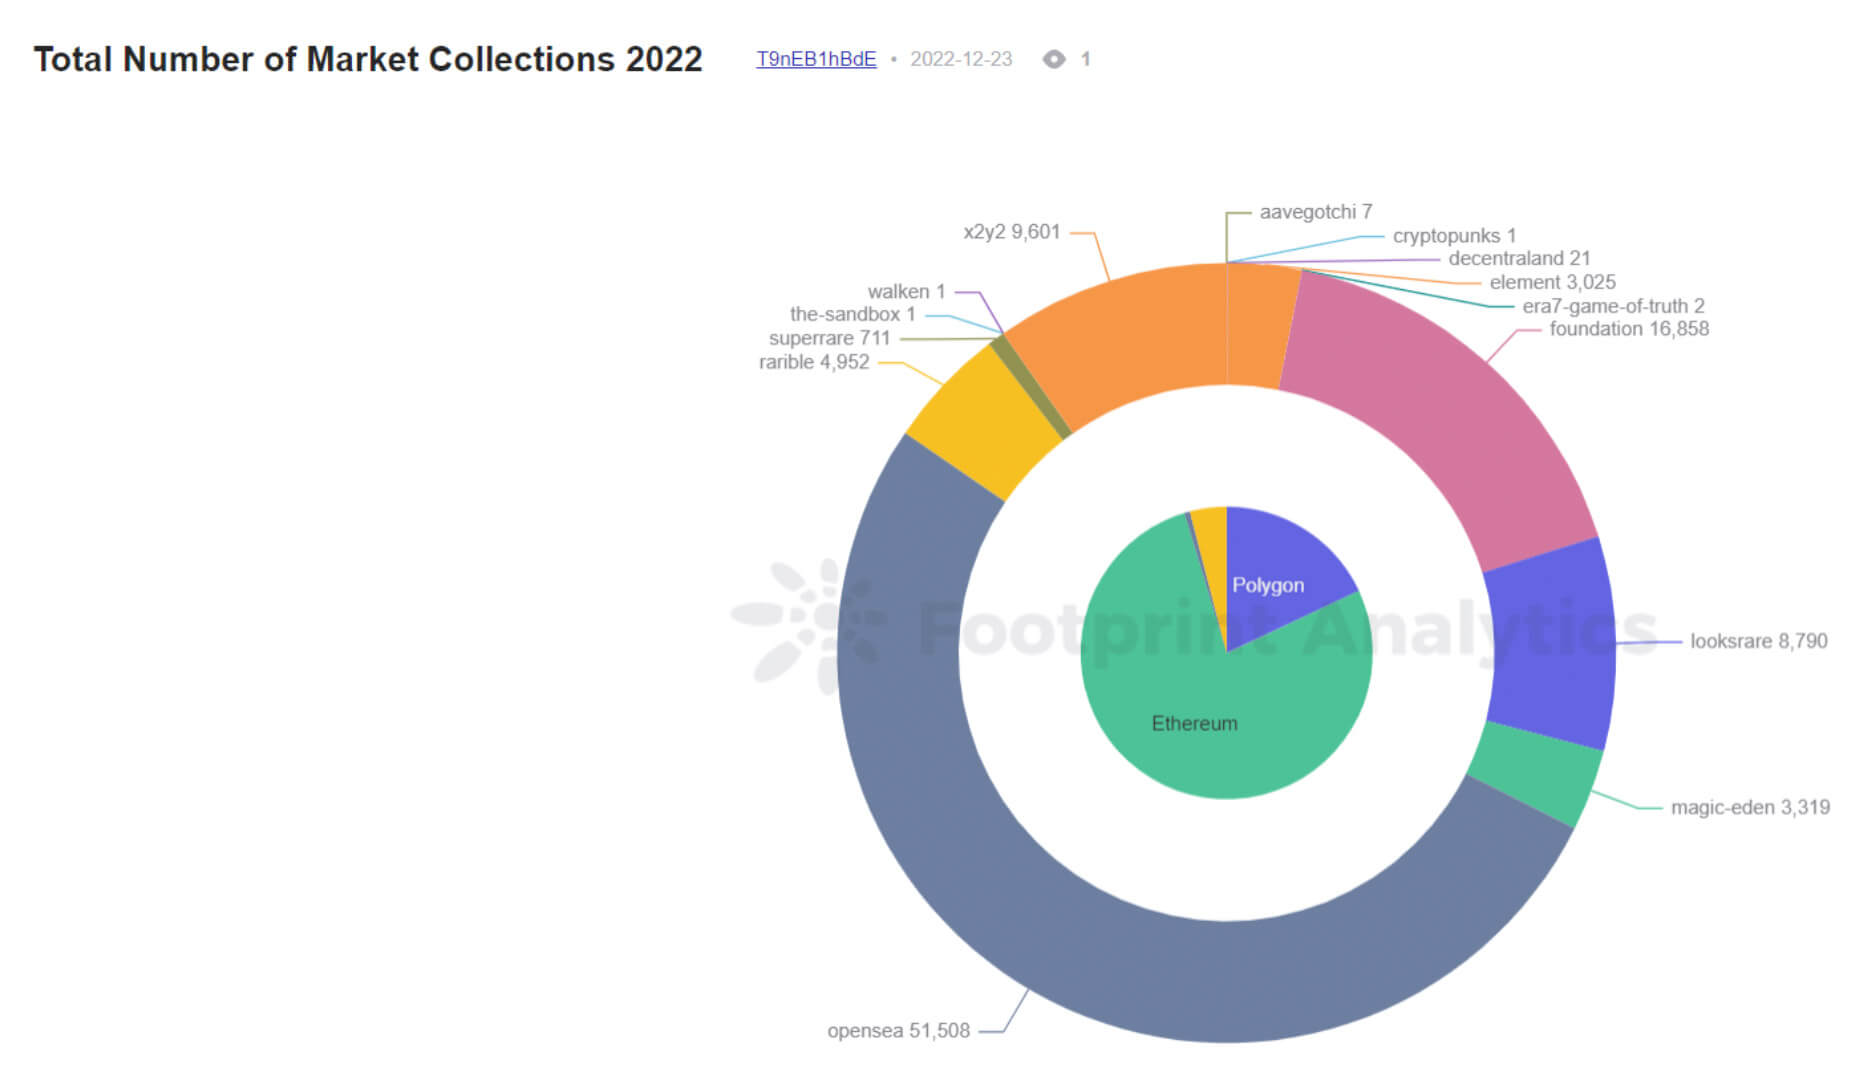This screenshot has height=1074, width=1868.
Task: Click the eye view-count icon
Action: [1054, 59]
